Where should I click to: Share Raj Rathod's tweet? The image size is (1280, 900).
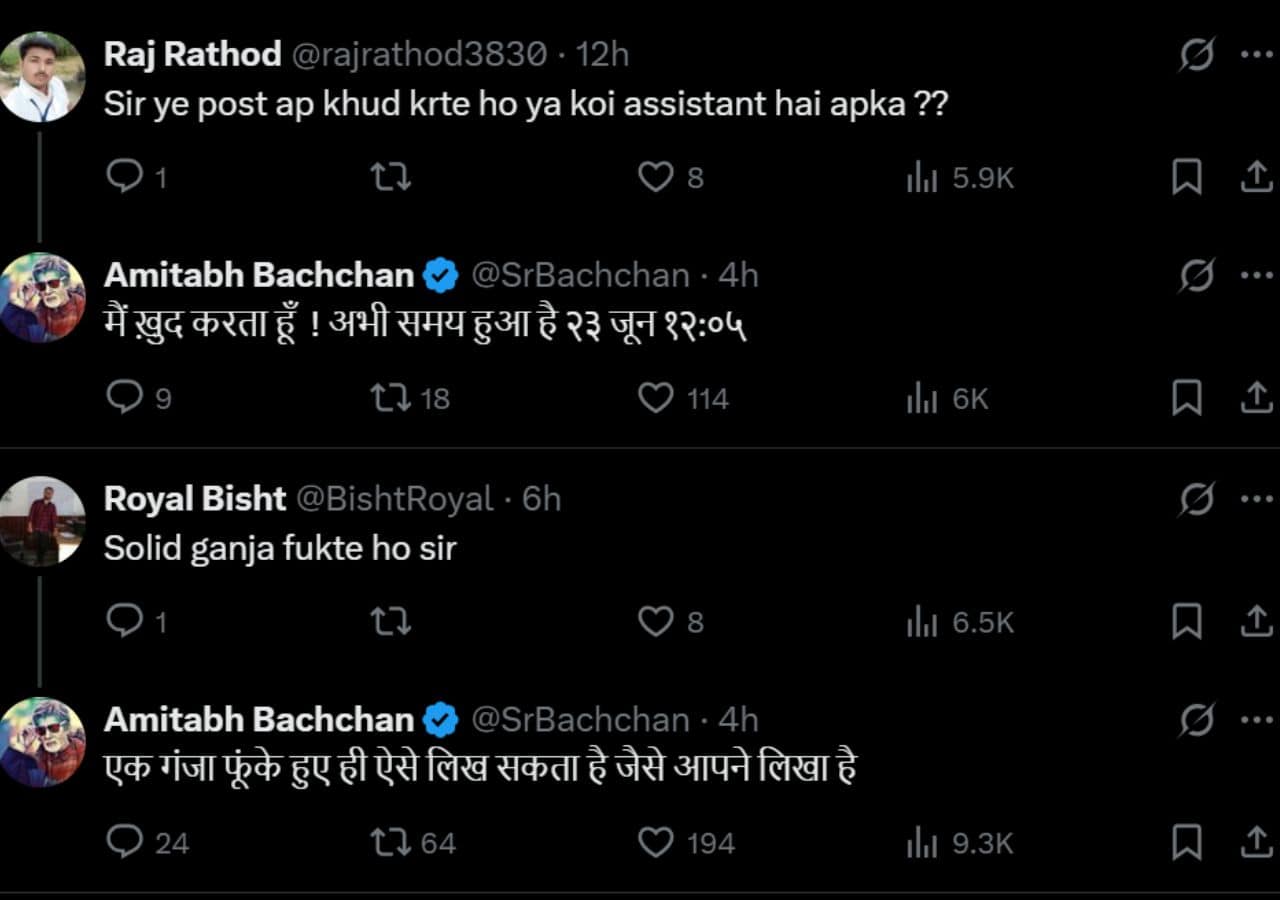1255,178
